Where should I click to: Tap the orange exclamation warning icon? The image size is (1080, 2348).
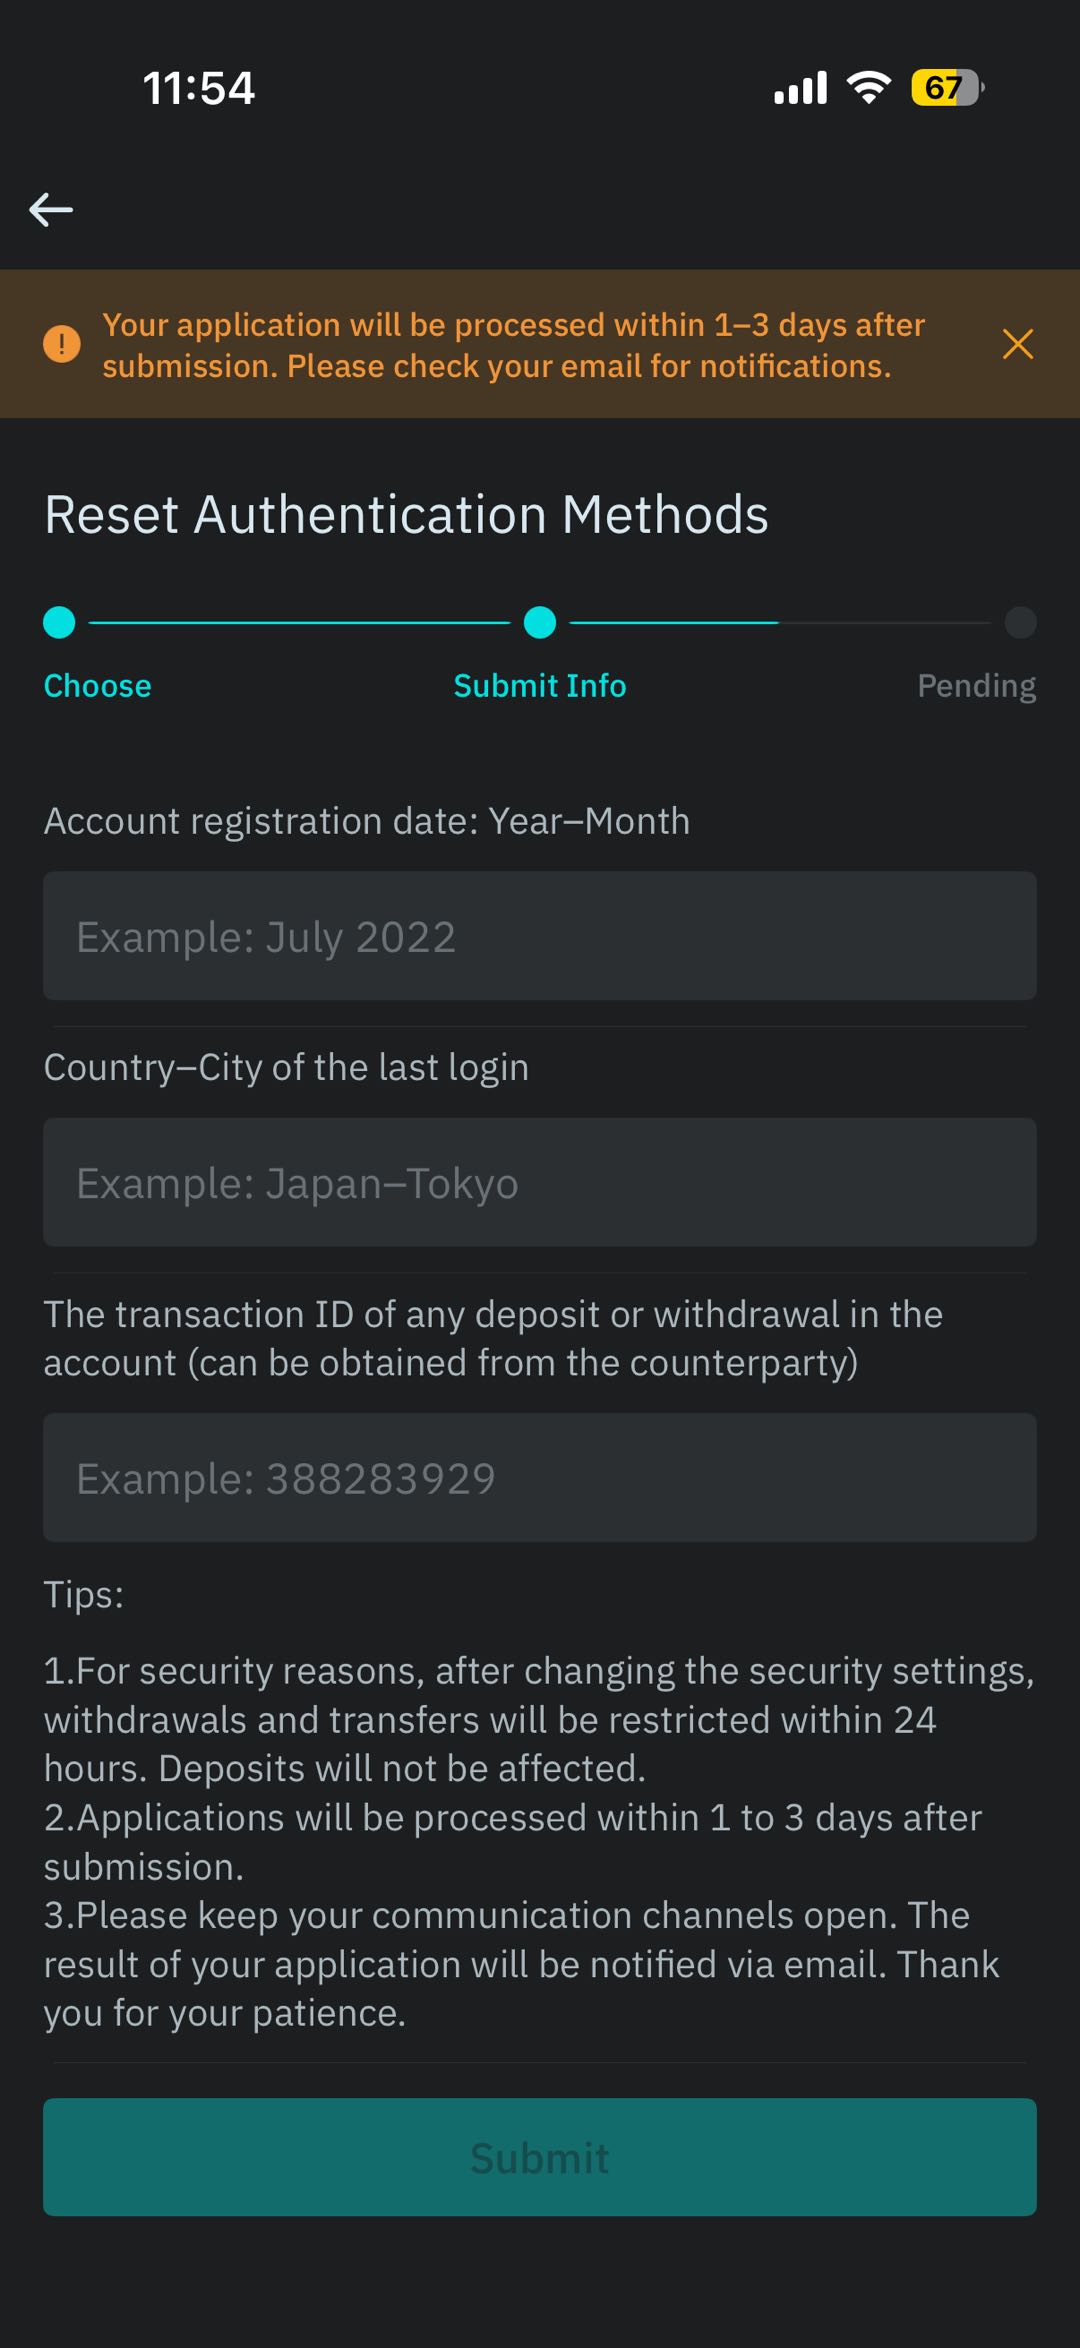pyautogui.click(x=62, y=344)
